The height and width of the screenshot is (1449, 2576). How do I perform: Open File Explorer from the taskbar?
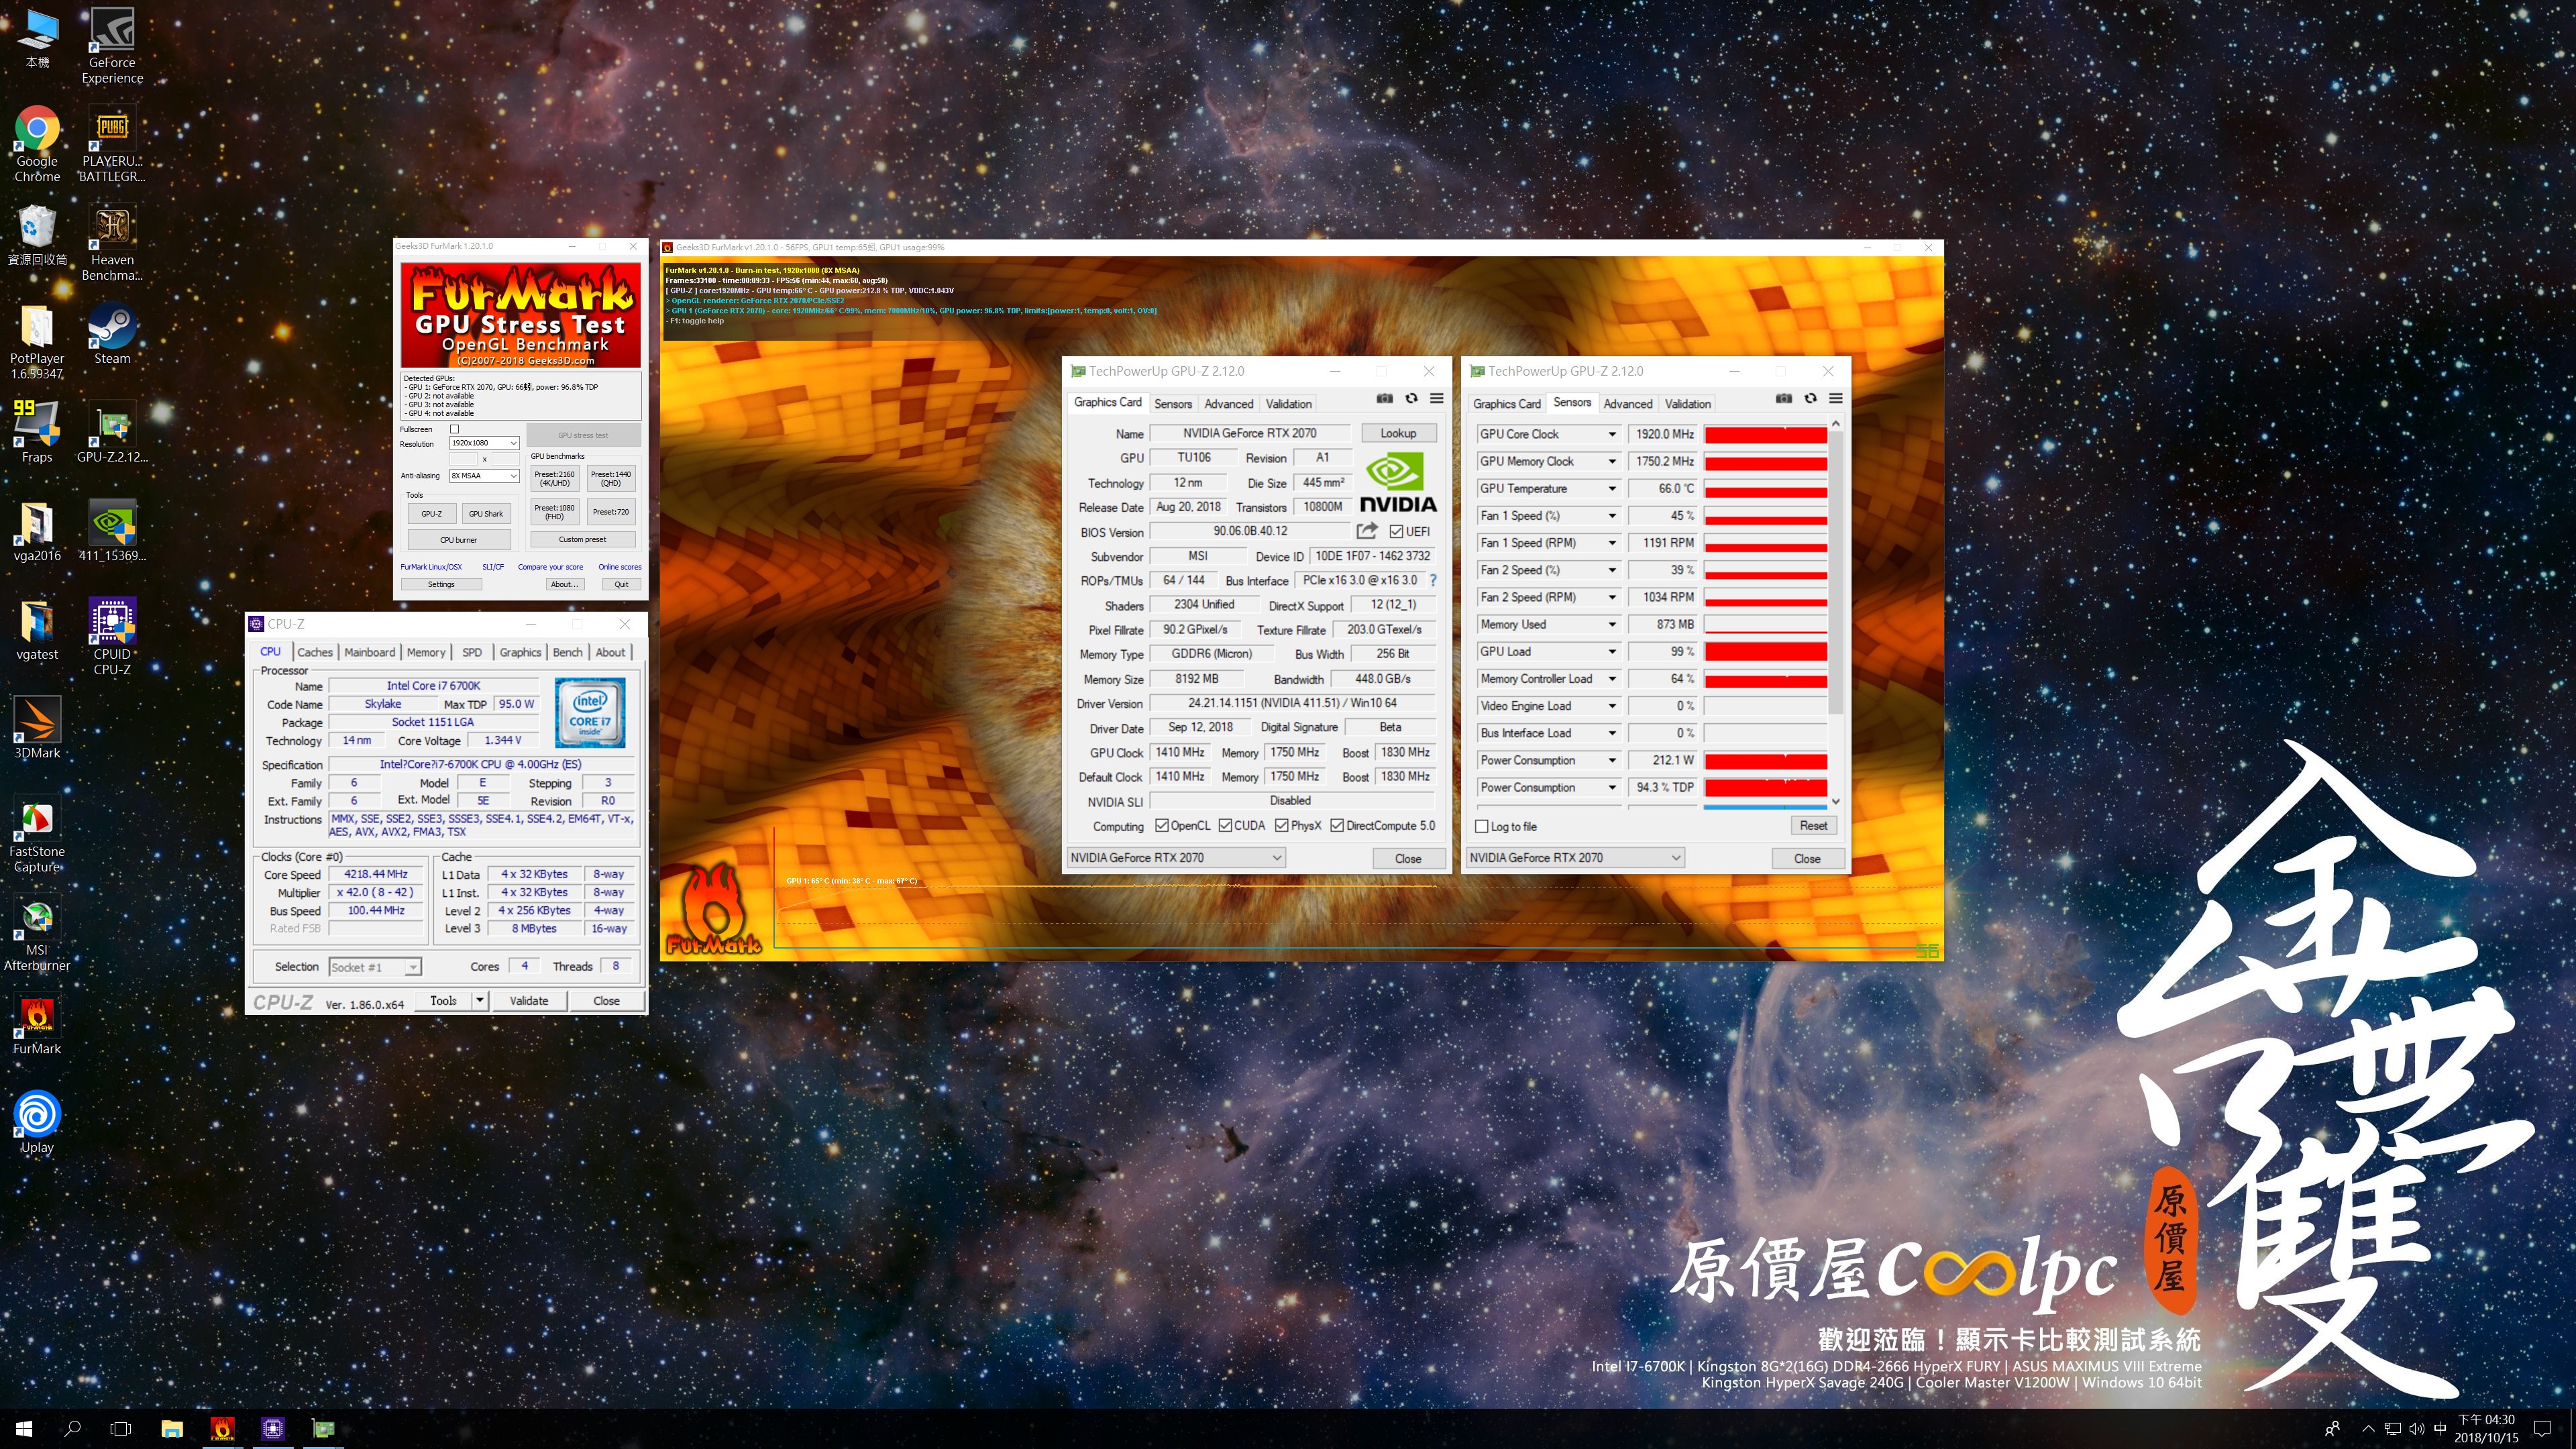[172, 1429]
